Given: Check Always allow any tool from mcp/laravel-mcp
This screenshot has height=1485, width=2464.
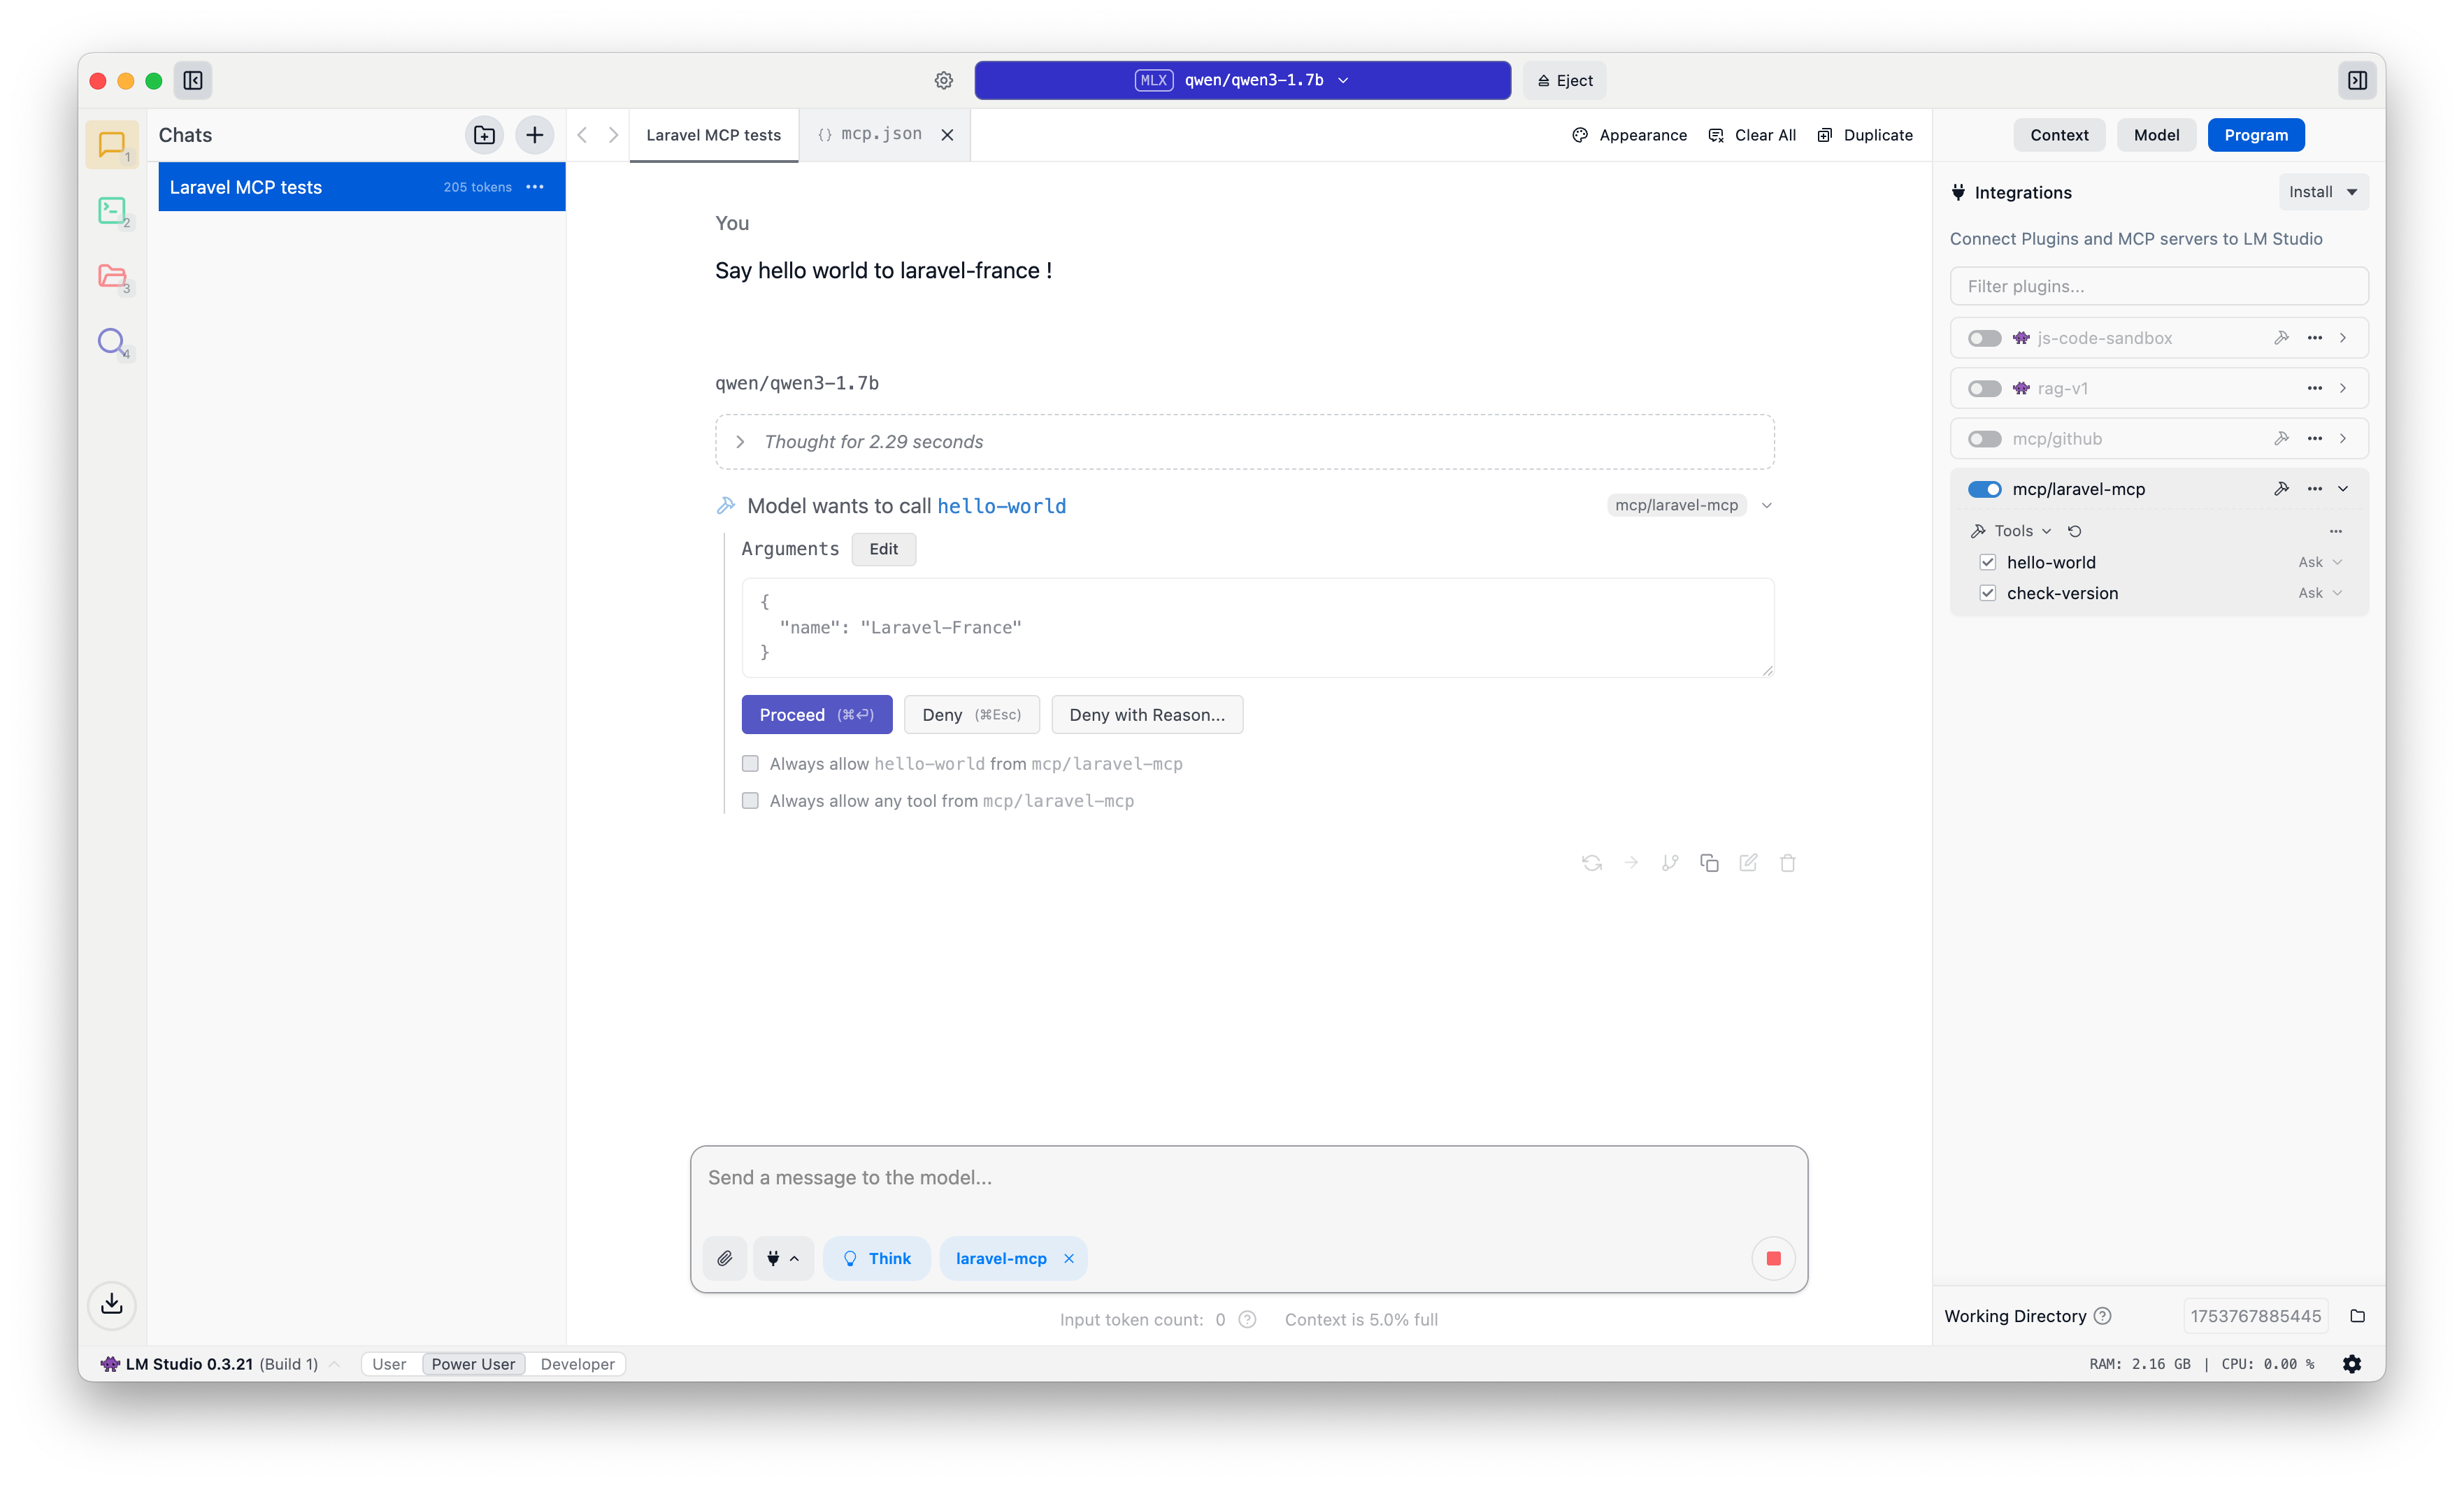Looking at the screenshot, I should pyautogui.click(x=750, y=801).
